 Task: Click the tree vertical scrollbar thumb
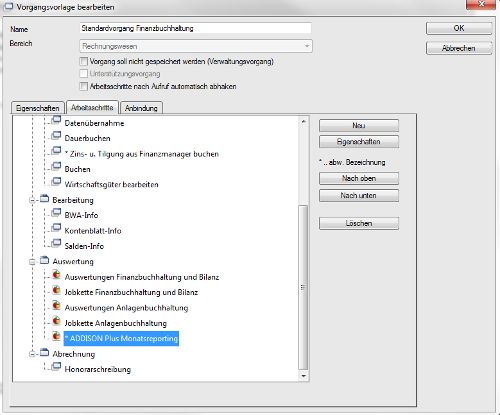tap(303, 287)
